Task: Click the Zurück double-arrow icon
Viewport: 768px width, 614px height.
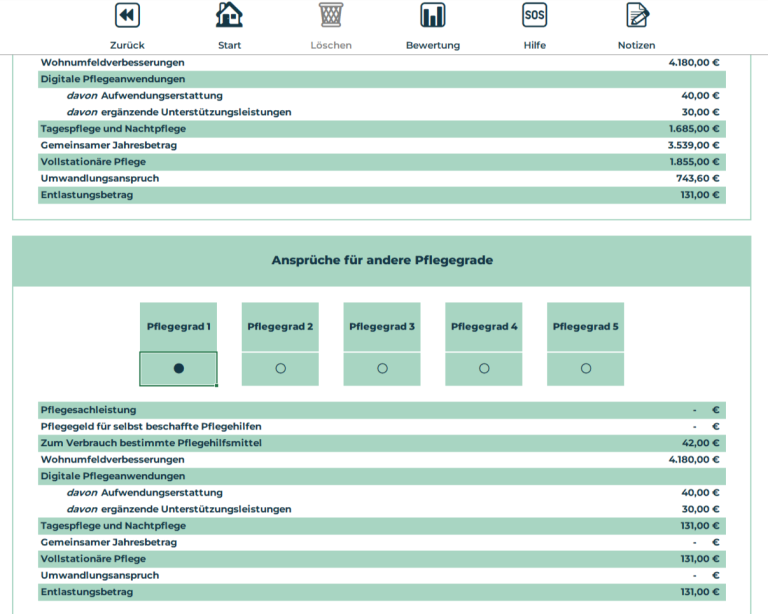Action: (x=127, y=15)
